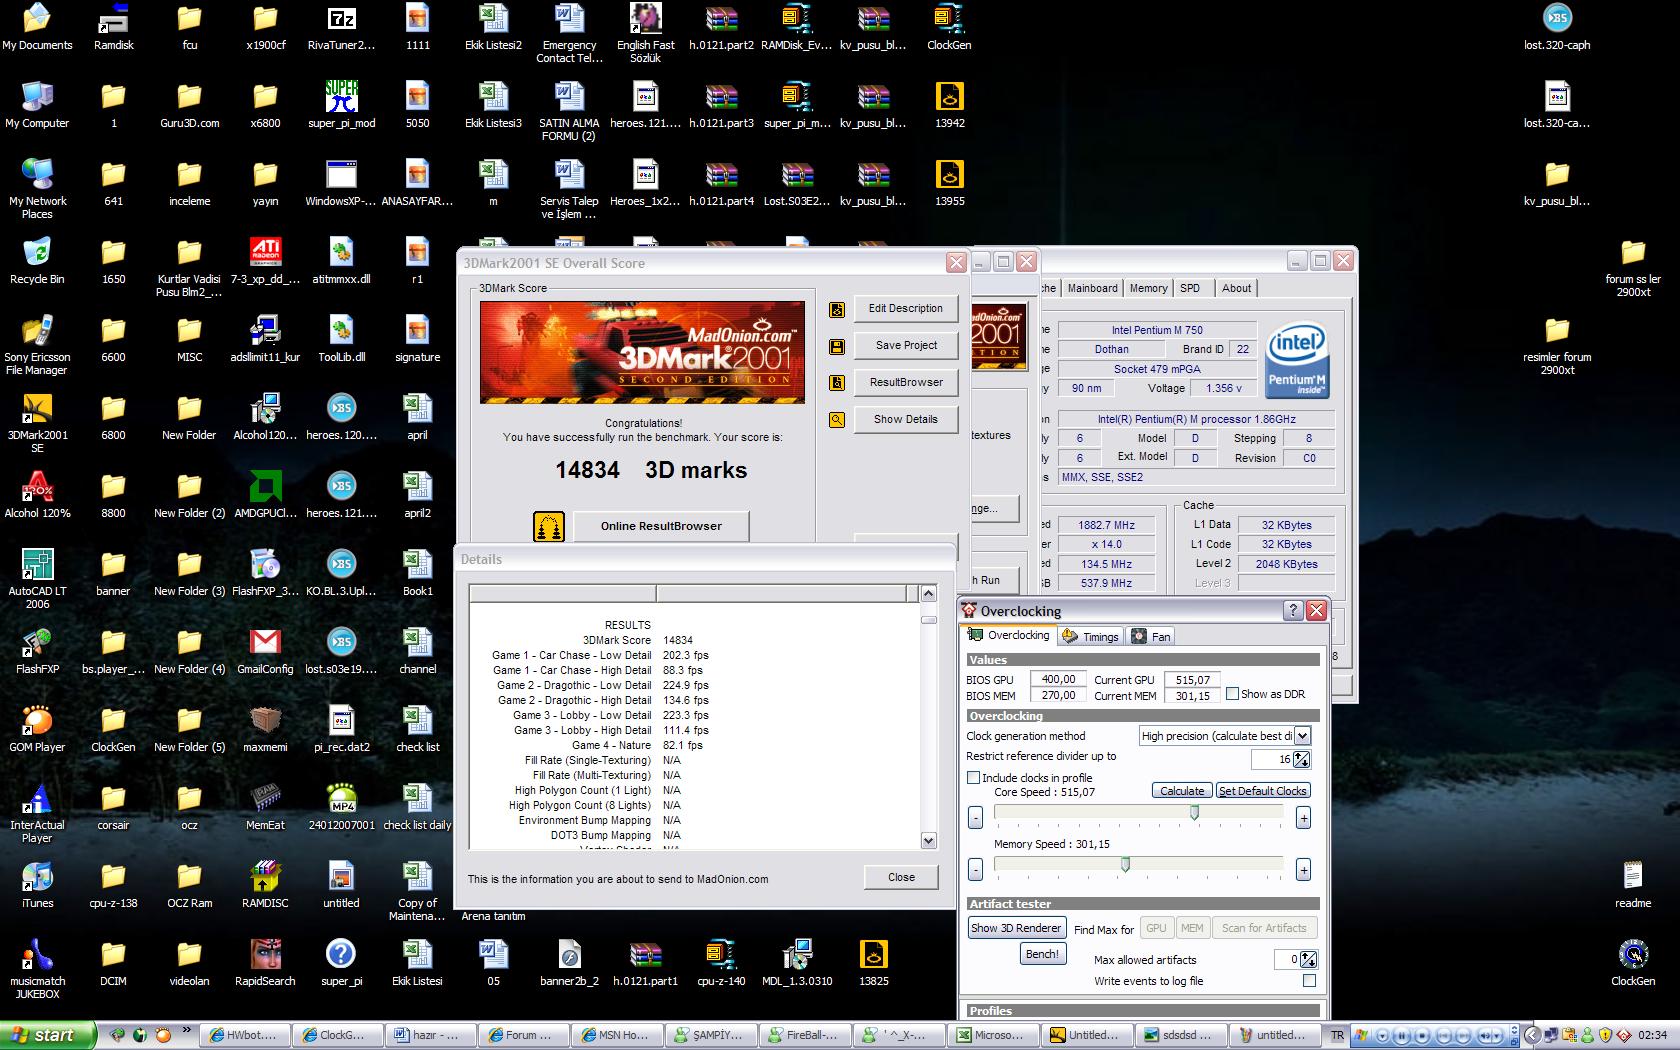
Task: Open the Sony Ericsson File Manager icon
Action: pos(37,345)
